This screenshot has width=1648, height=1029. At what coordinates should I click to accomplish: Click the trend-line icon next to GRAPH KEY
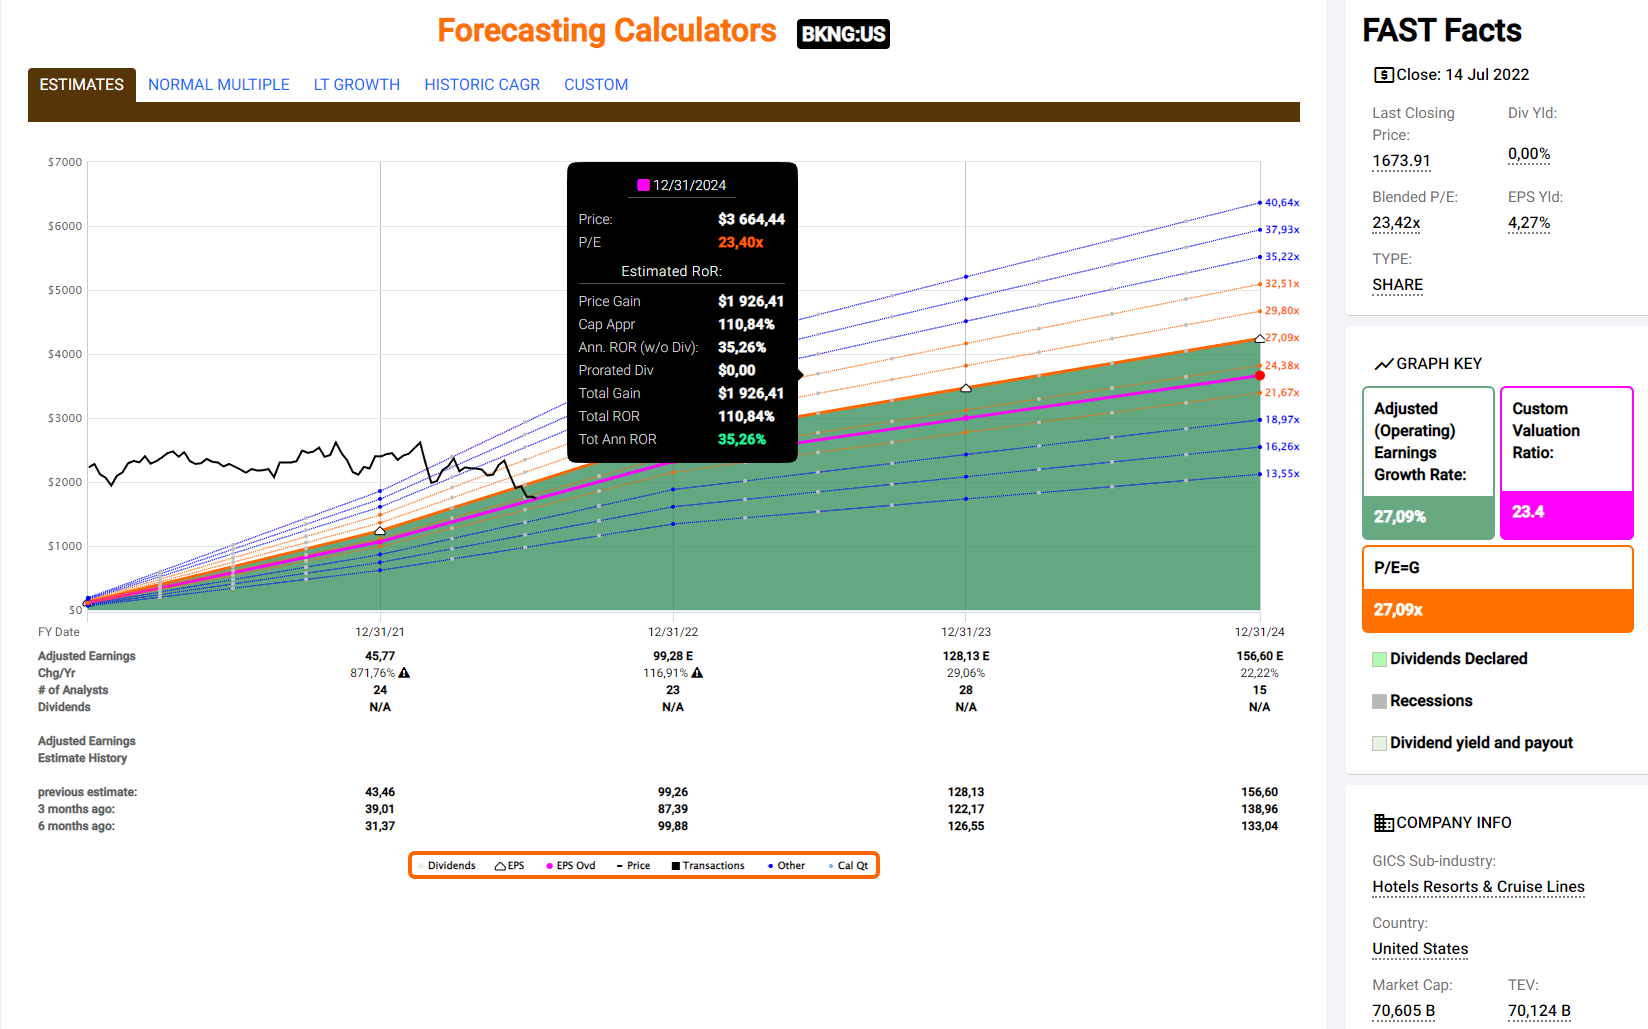coord(1383,364)
